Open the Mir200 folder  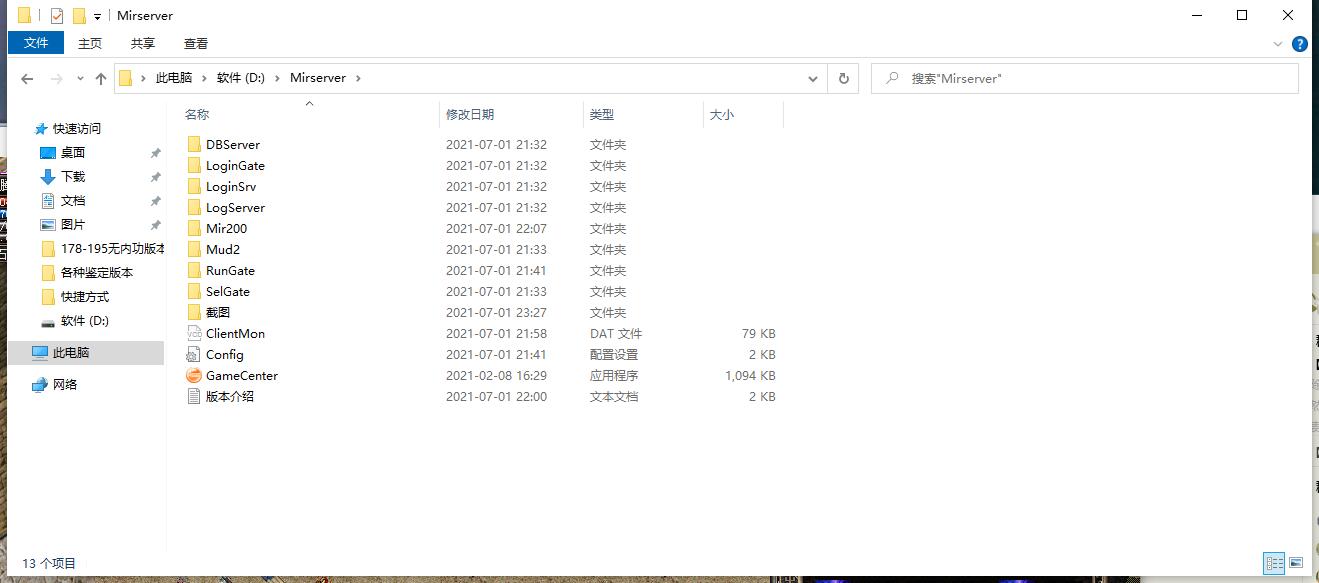pos(226,229)
